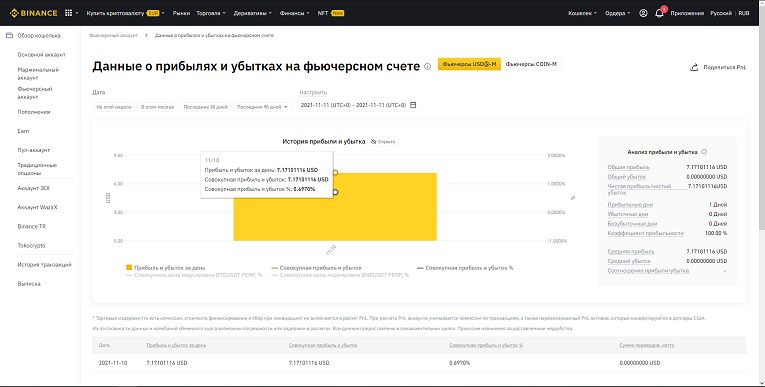Open the date range calendar icon
765x387 pixels.
(x=413, y=105)
